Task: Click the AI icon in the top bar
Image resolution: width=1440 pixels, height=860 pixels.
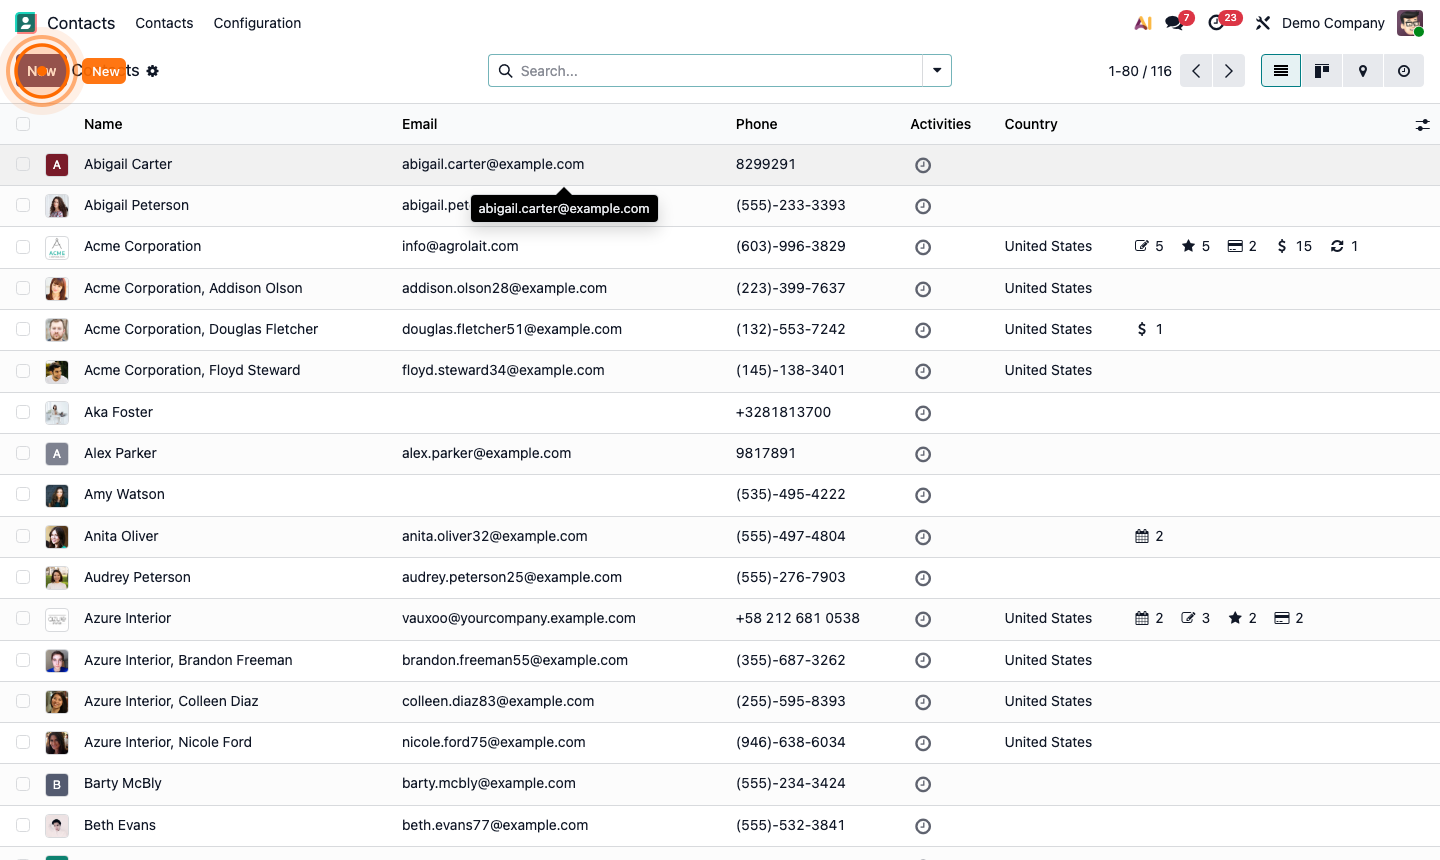Action: click(x=1142, y=22)
